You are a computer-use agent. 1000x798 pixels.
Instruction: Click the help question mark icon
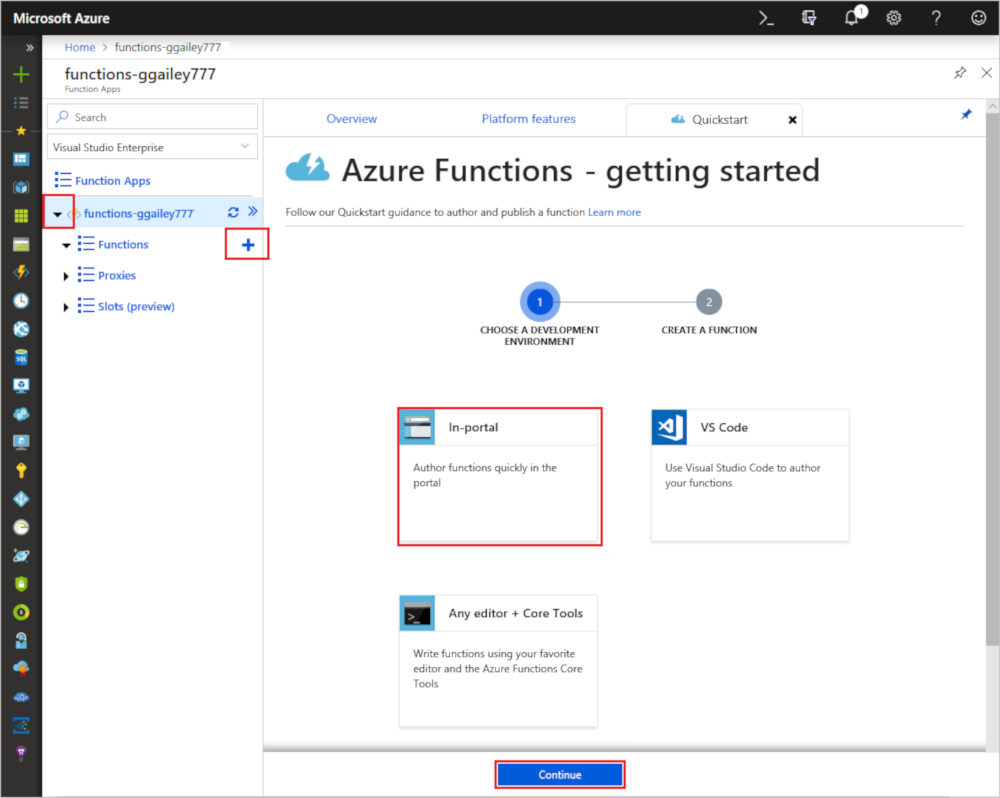(936, 18)
